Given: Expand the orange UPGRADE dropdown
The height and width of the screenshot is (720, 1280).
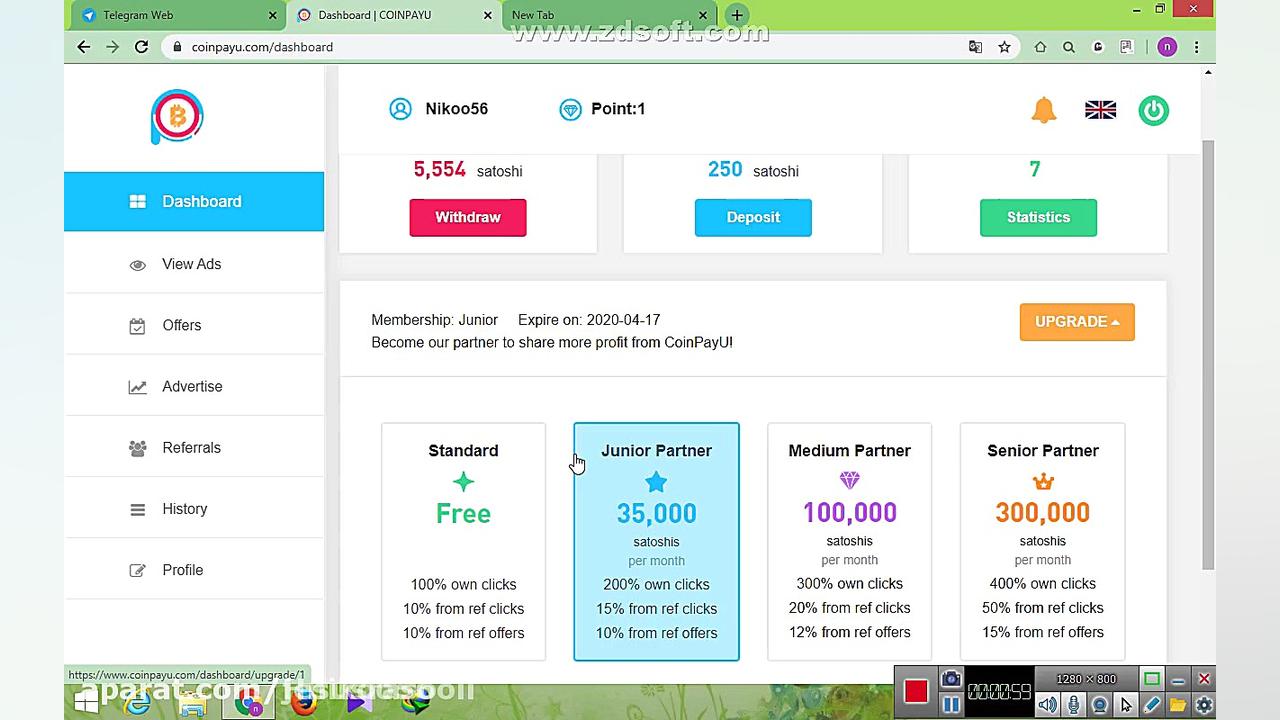Looking at the screenshot, I should [x=1077, y=322].
